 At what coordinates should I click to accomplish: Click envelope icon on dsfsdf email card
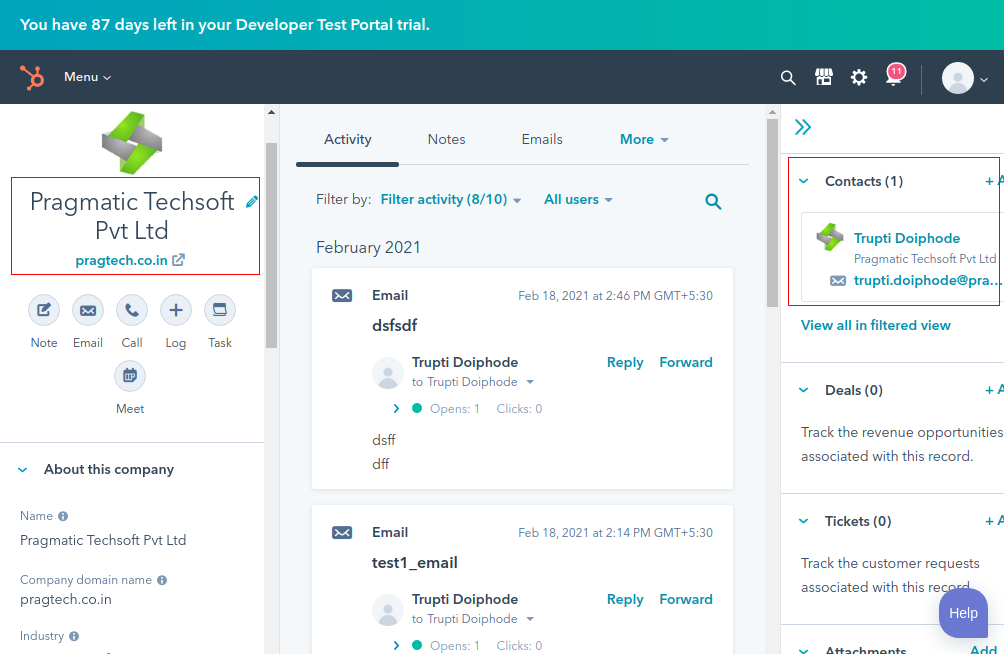point(342,295)
